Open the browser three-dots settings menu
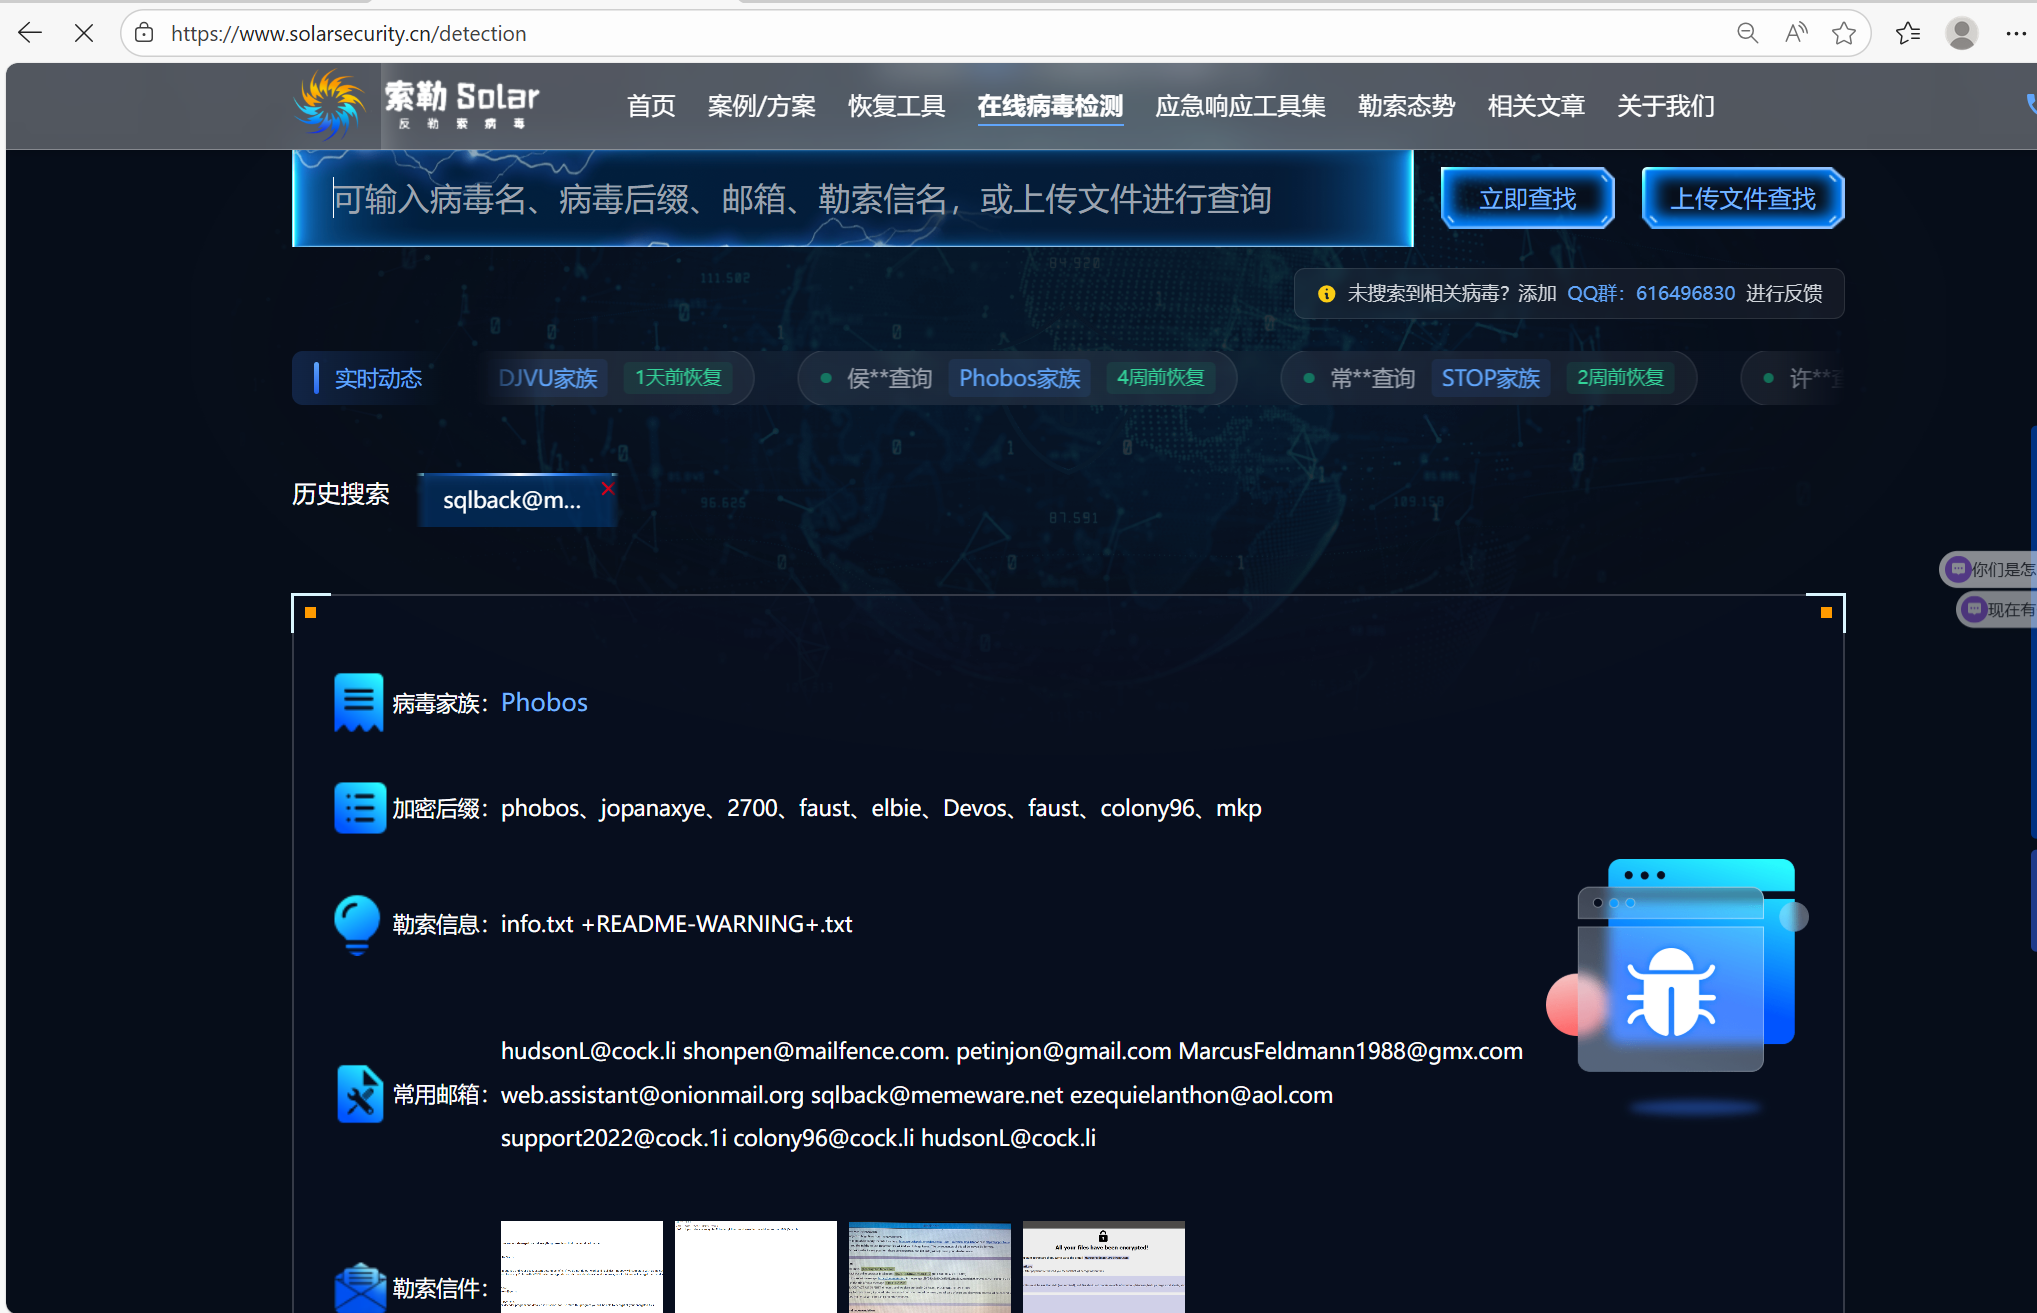The height and width of the screenshot is (1313, 2037). (2015, 33)
